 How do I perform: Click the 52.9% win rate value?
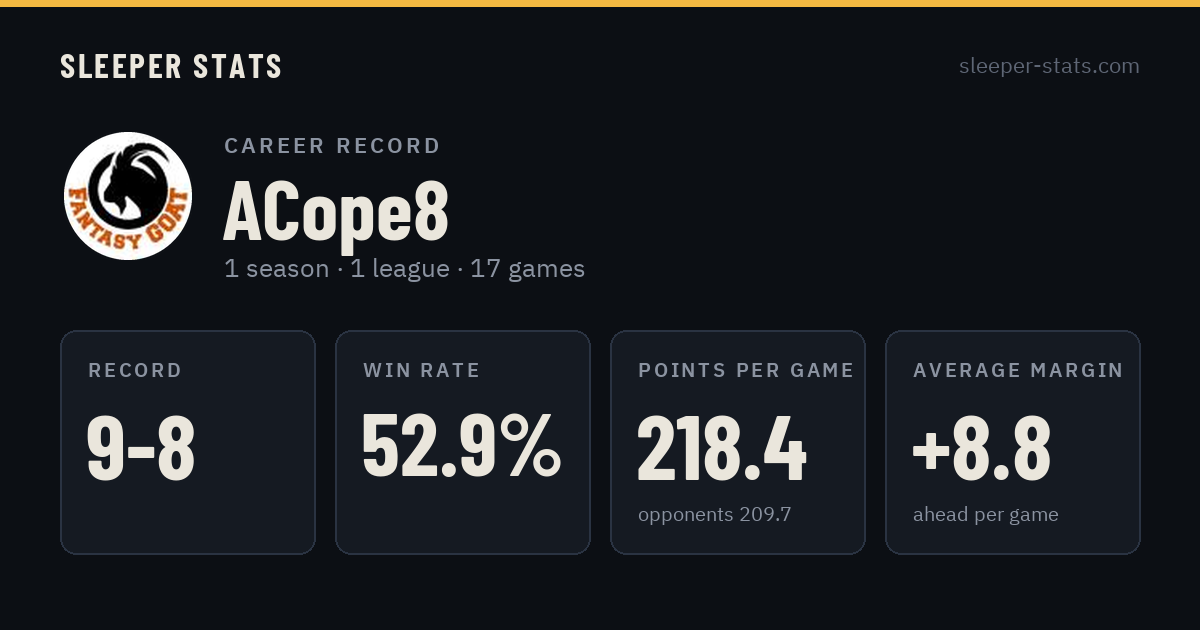(461, 447)
